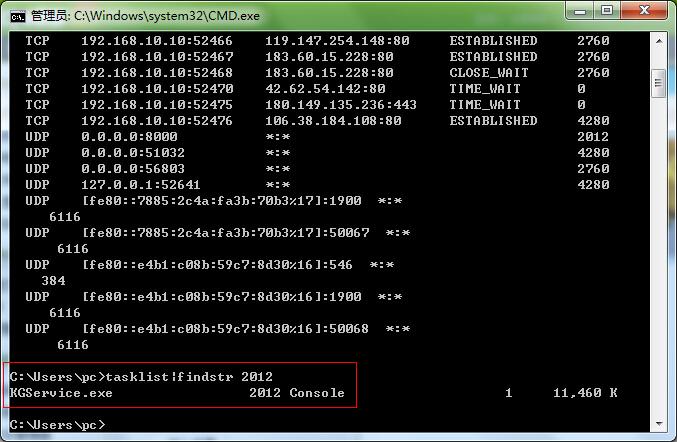Open the CMD window system menu icon
This screenshot has width=677, height=442.
[18, 17]
